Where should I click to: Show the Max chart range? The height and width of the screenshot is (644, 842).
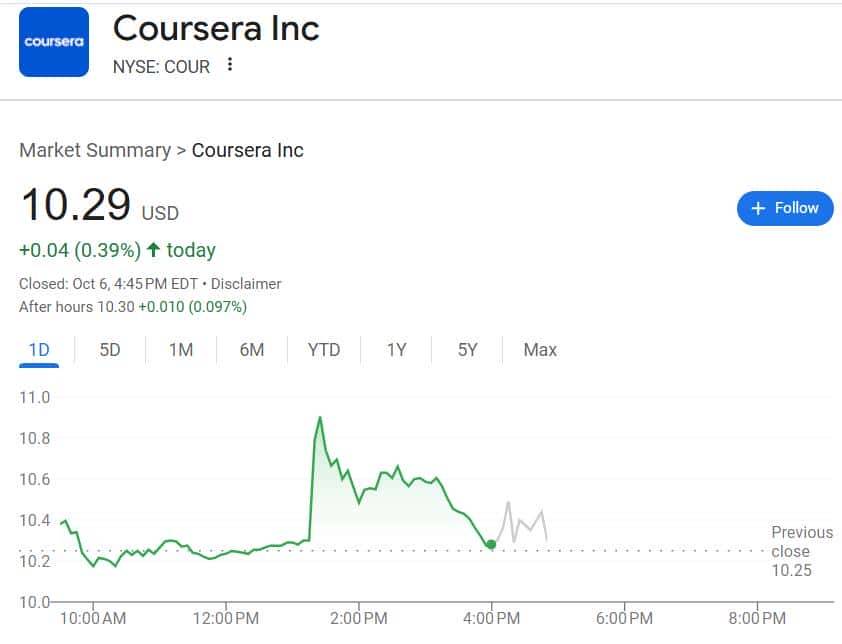pos(540,350)
